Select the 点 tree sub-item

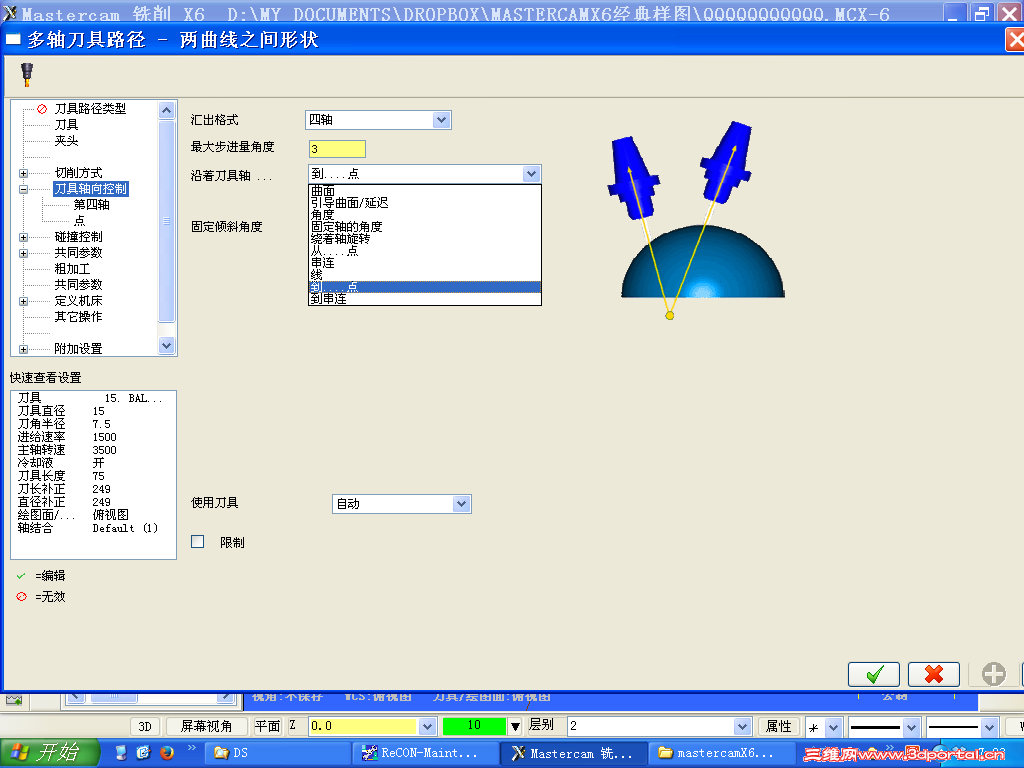pyautogui.click(x=79, y=221)
